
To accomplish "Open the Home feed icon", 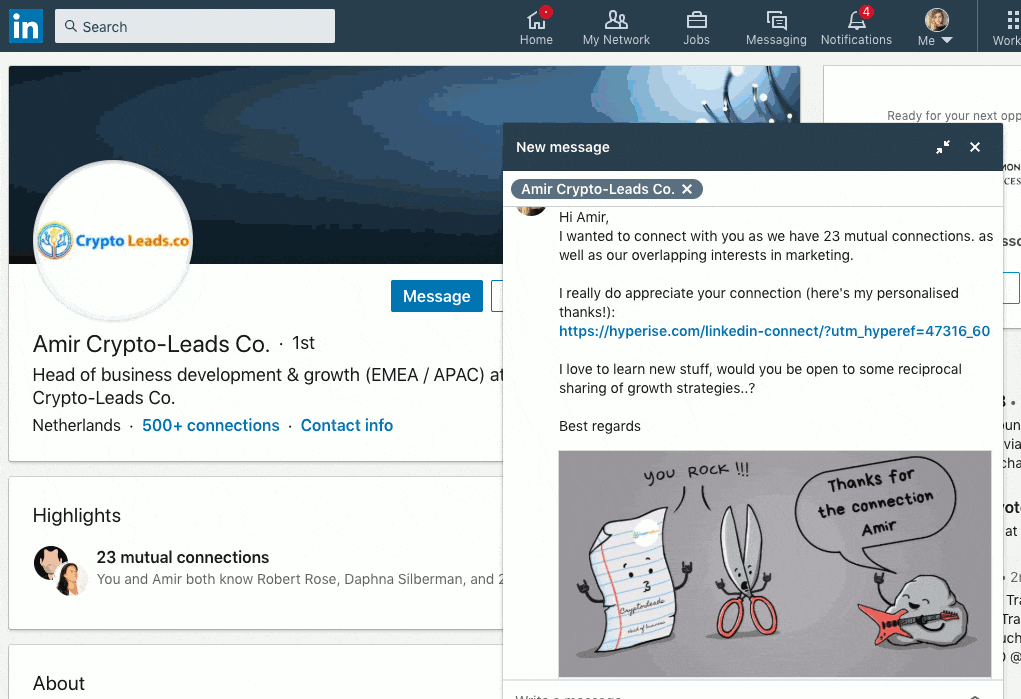I will (x=536, y=27).
